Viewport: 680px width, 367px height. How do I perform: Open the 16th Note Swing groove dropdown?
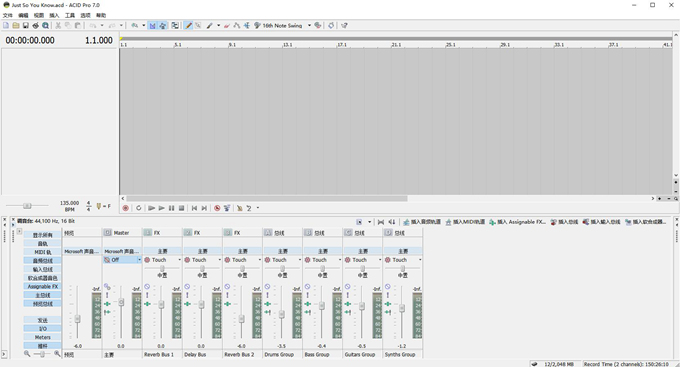(310, 26)
